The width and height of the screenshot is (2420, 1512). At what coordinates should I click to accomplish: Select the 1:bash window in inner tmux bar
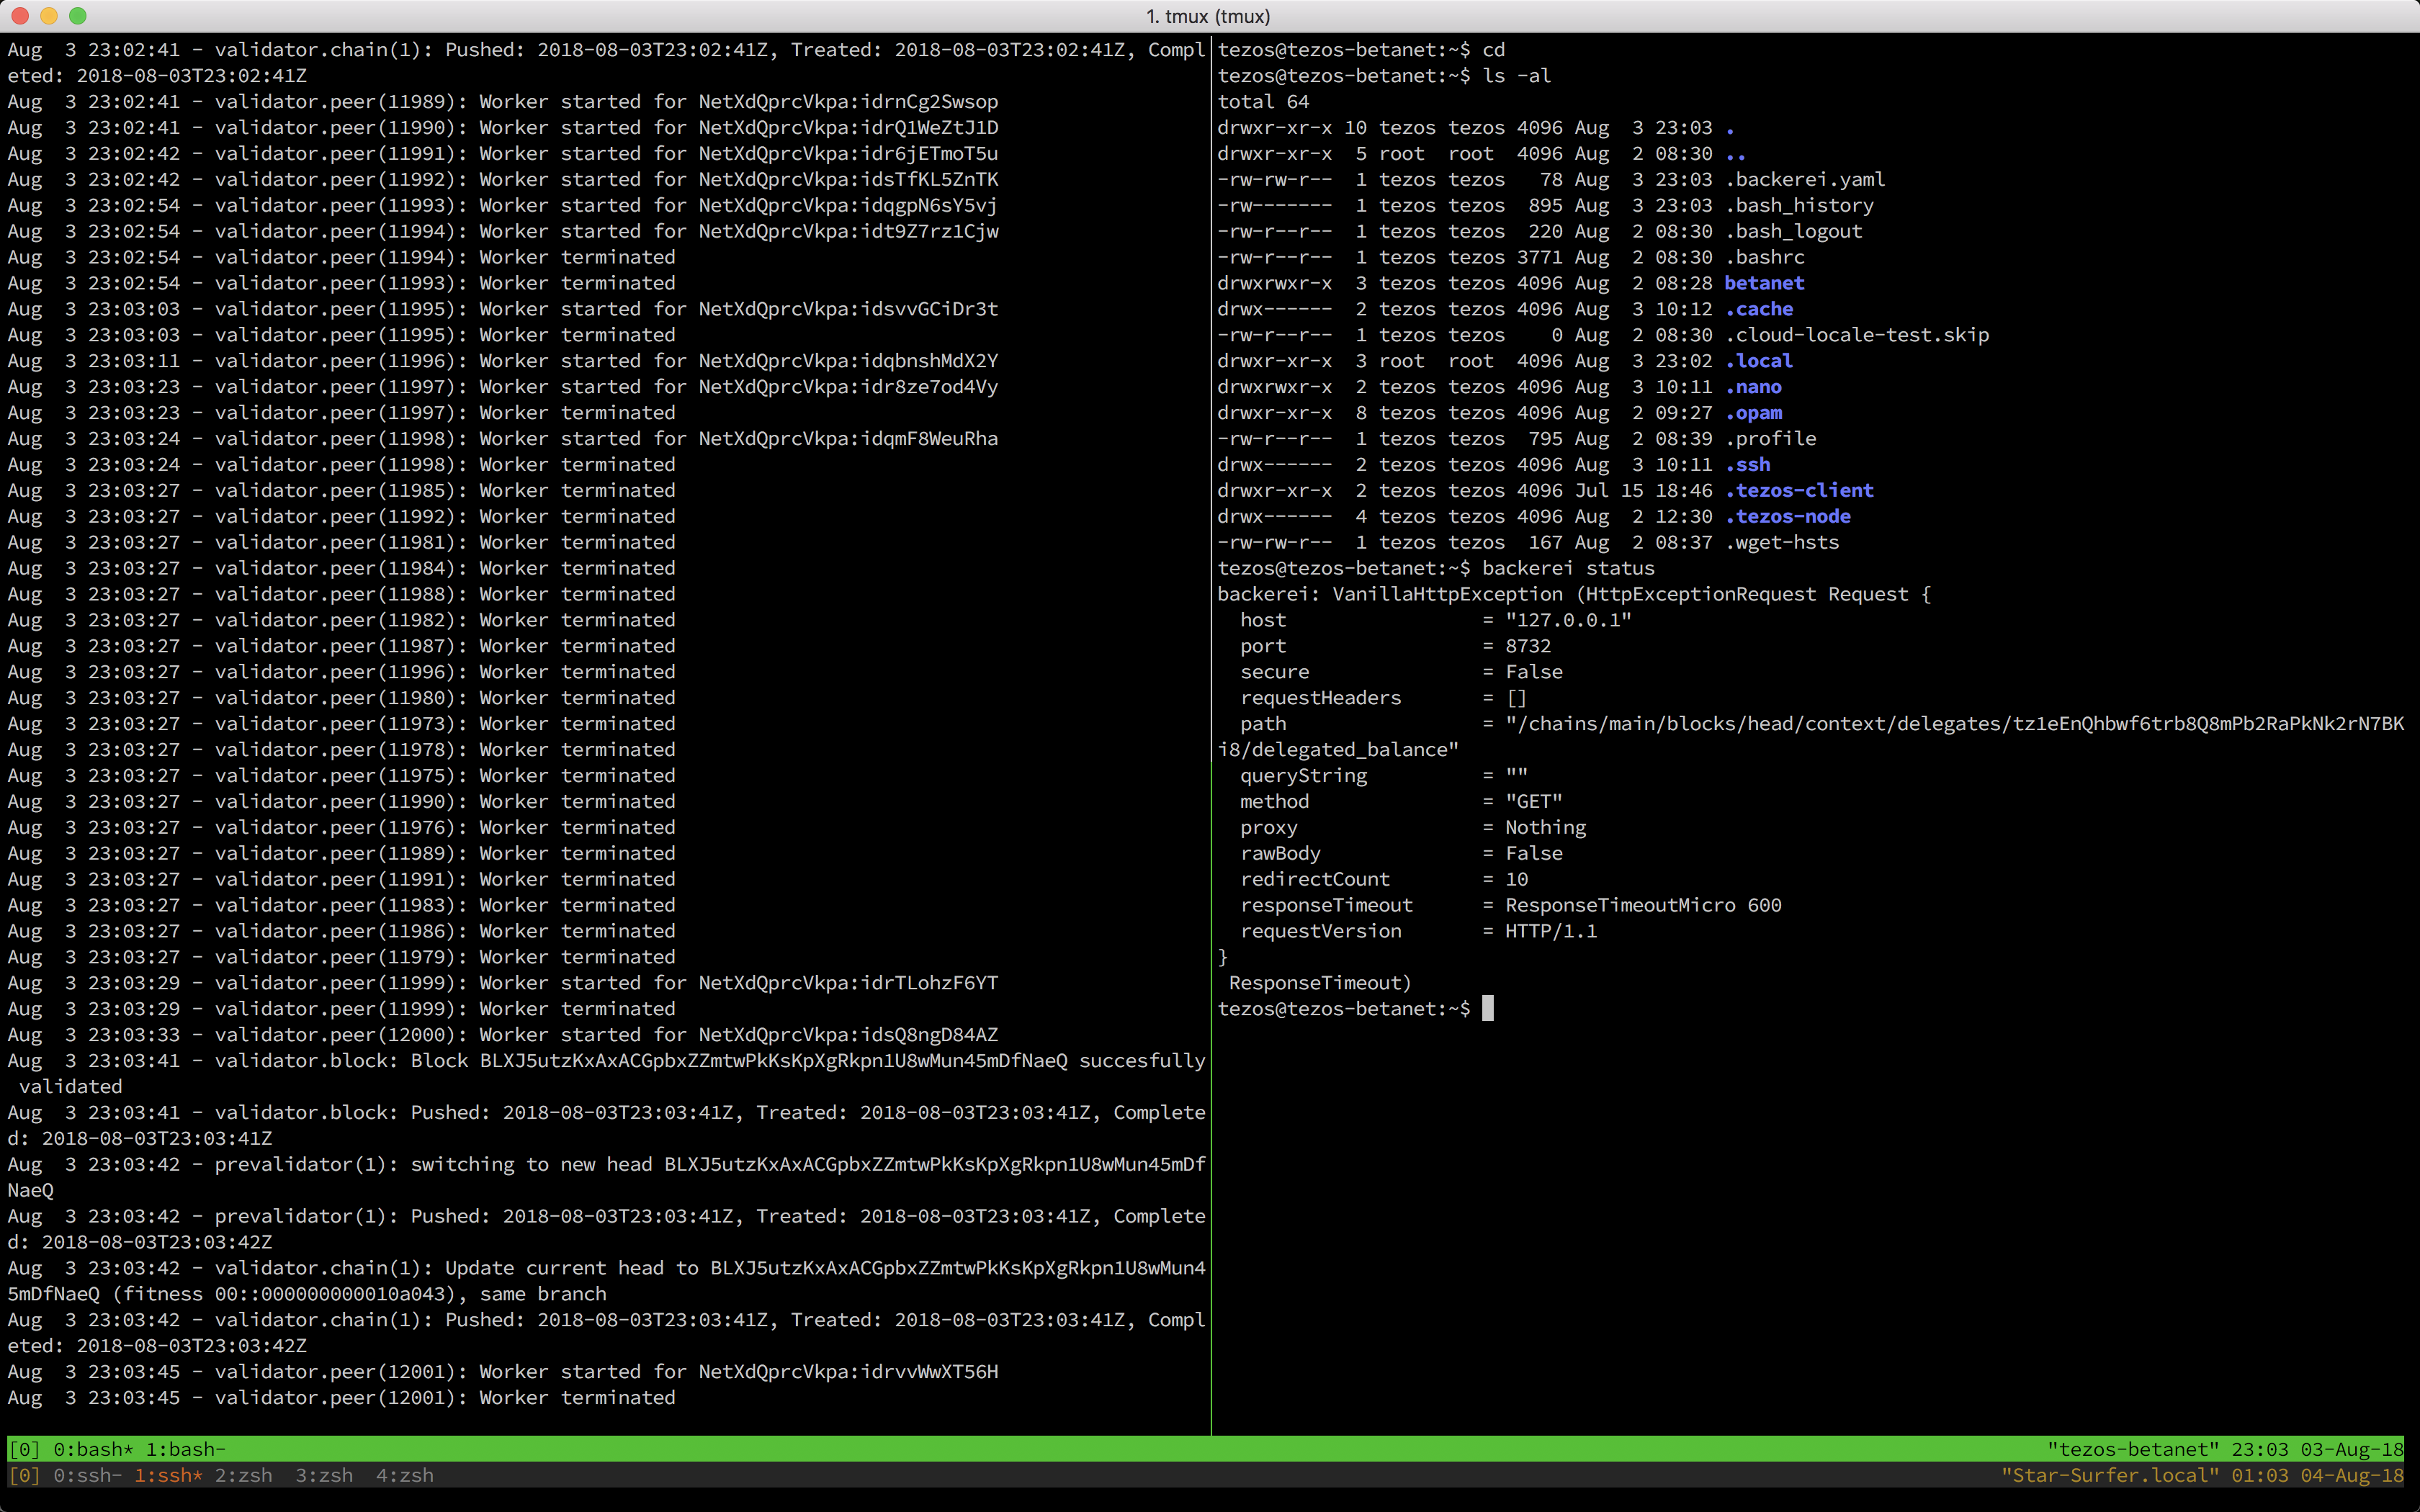pos(185,1449)
